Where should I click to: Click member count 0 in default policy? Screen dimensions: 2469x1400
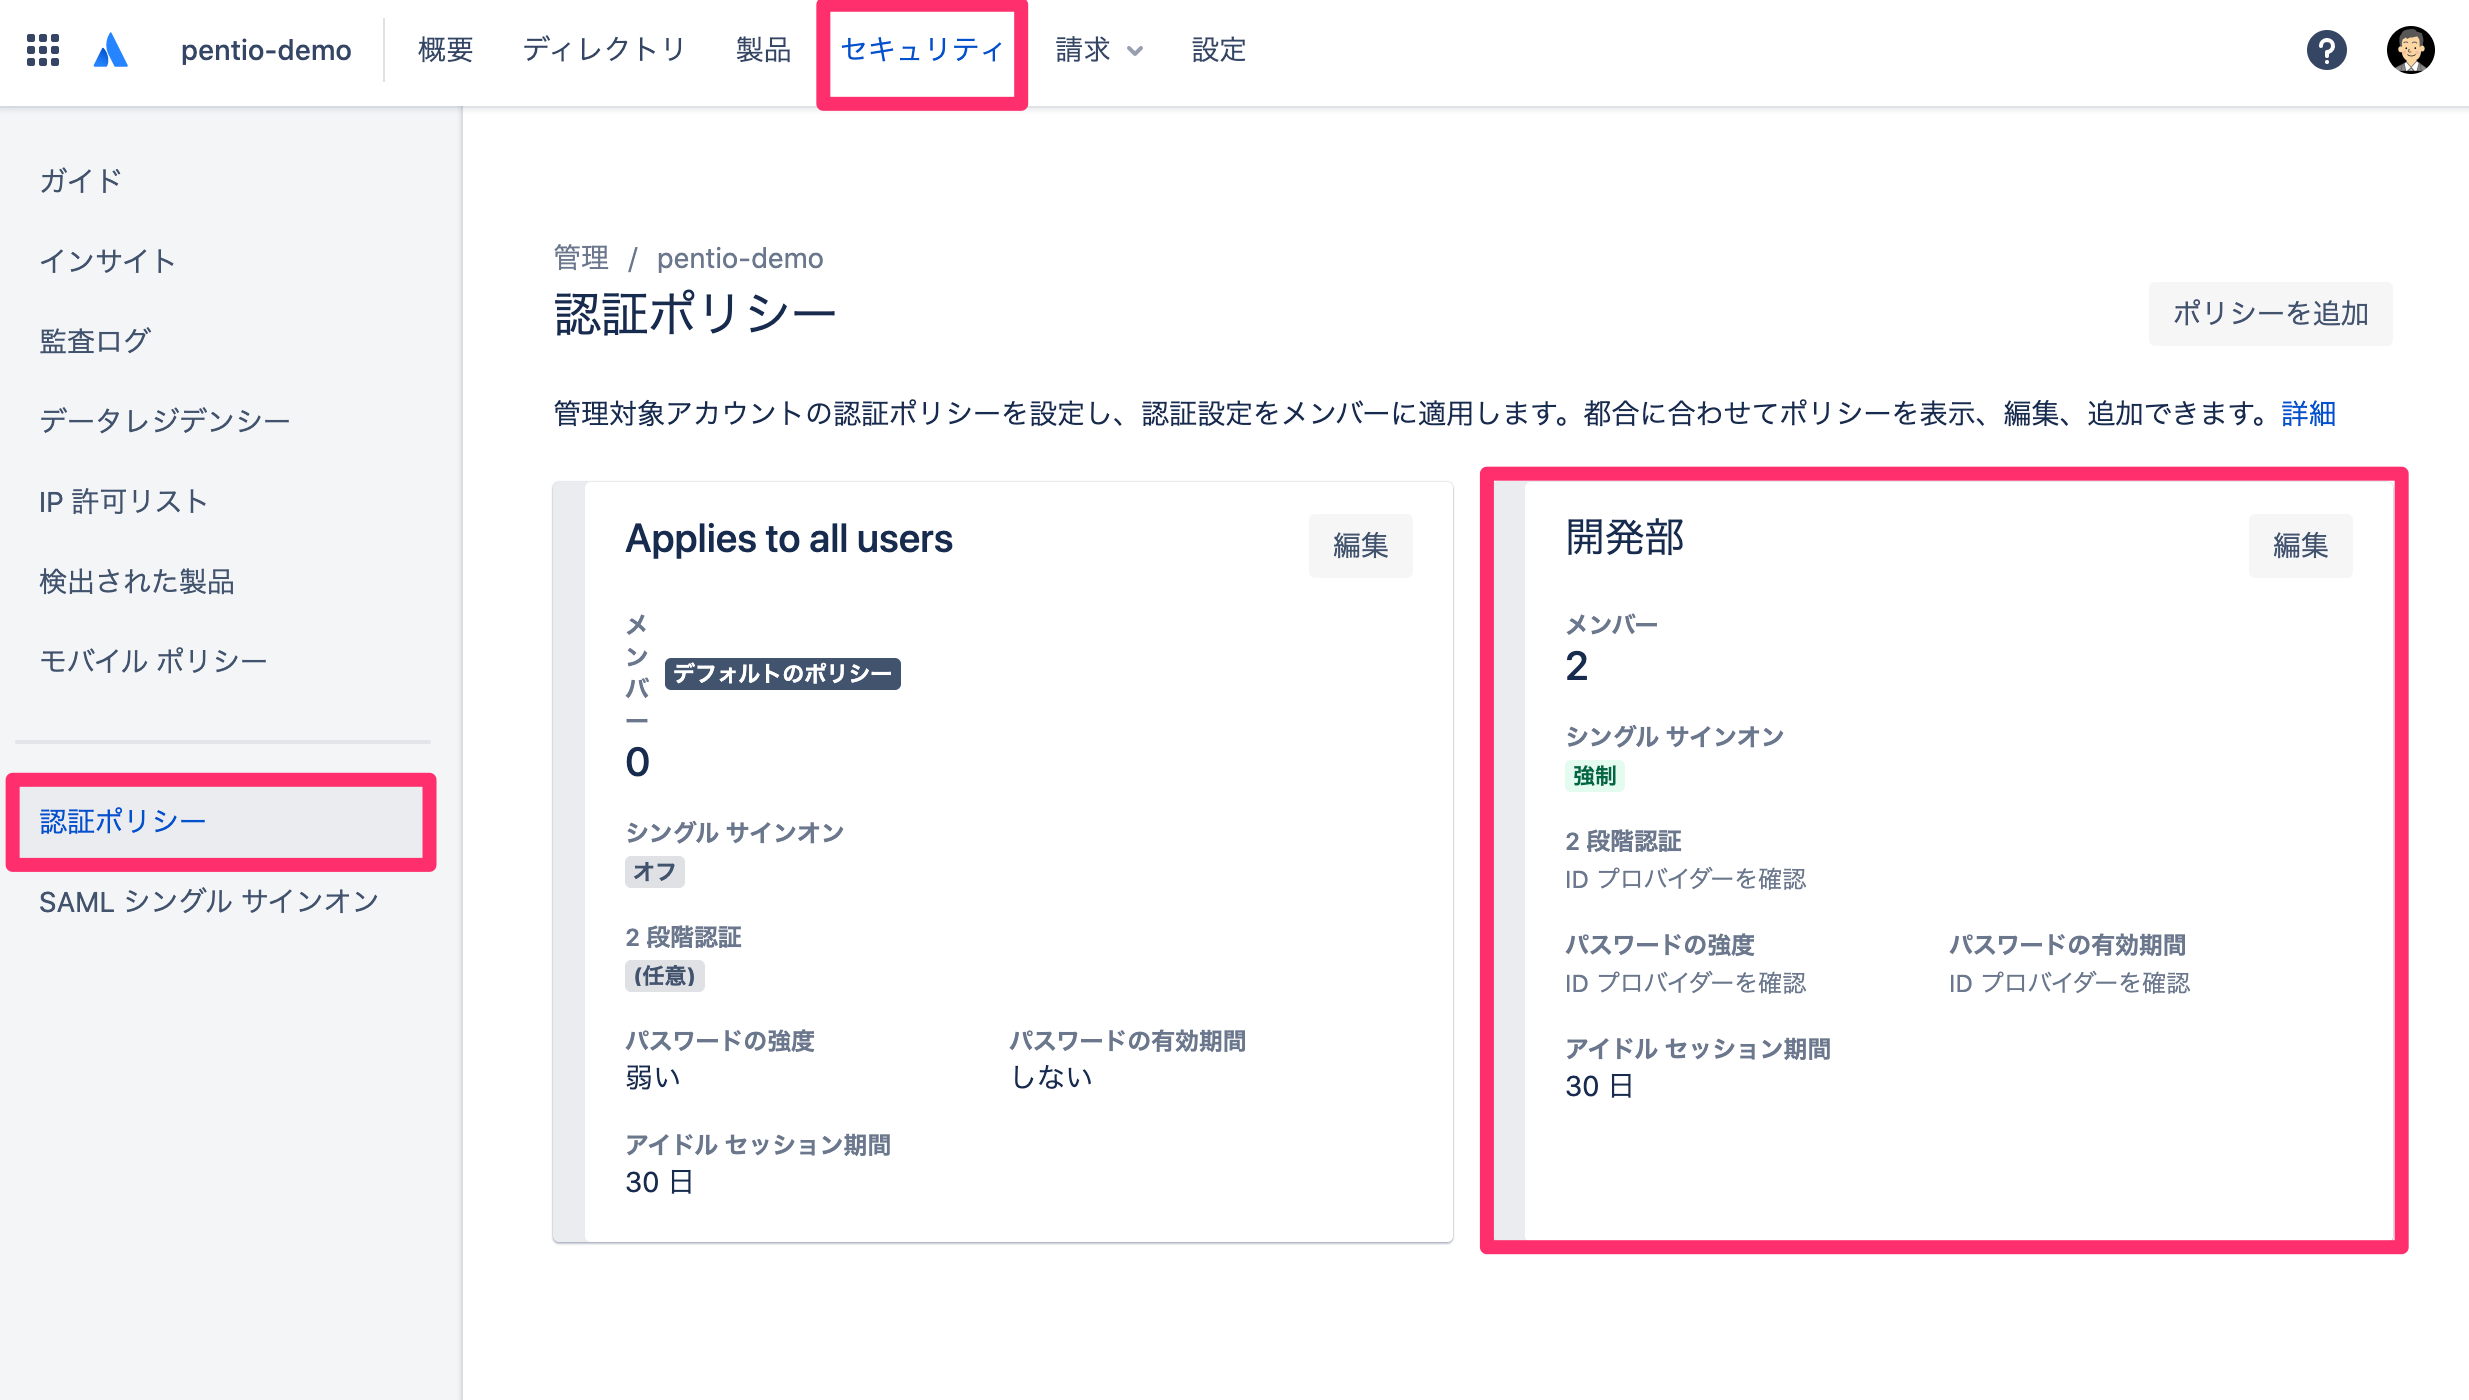coord(638,762)
